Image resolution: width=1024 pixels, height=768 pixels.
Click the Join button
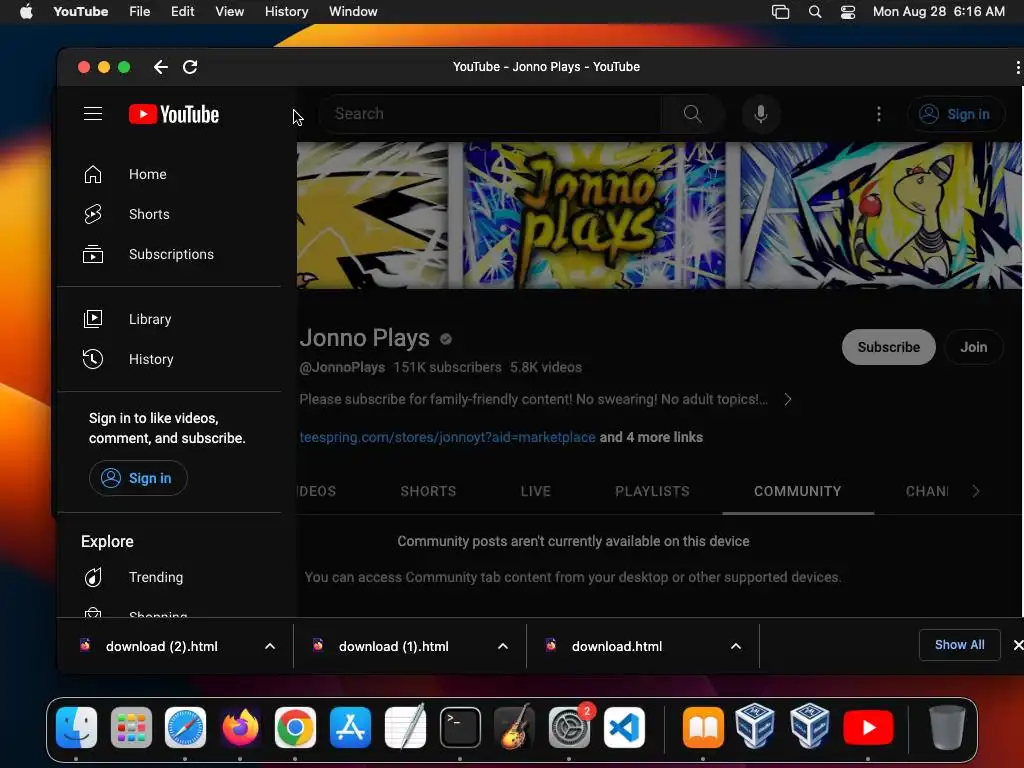click(x=973, y=347)
